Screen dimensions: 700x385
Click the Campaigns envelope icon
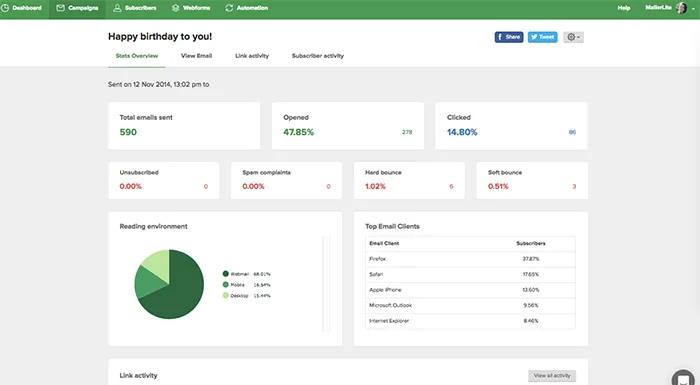[60, 8]
